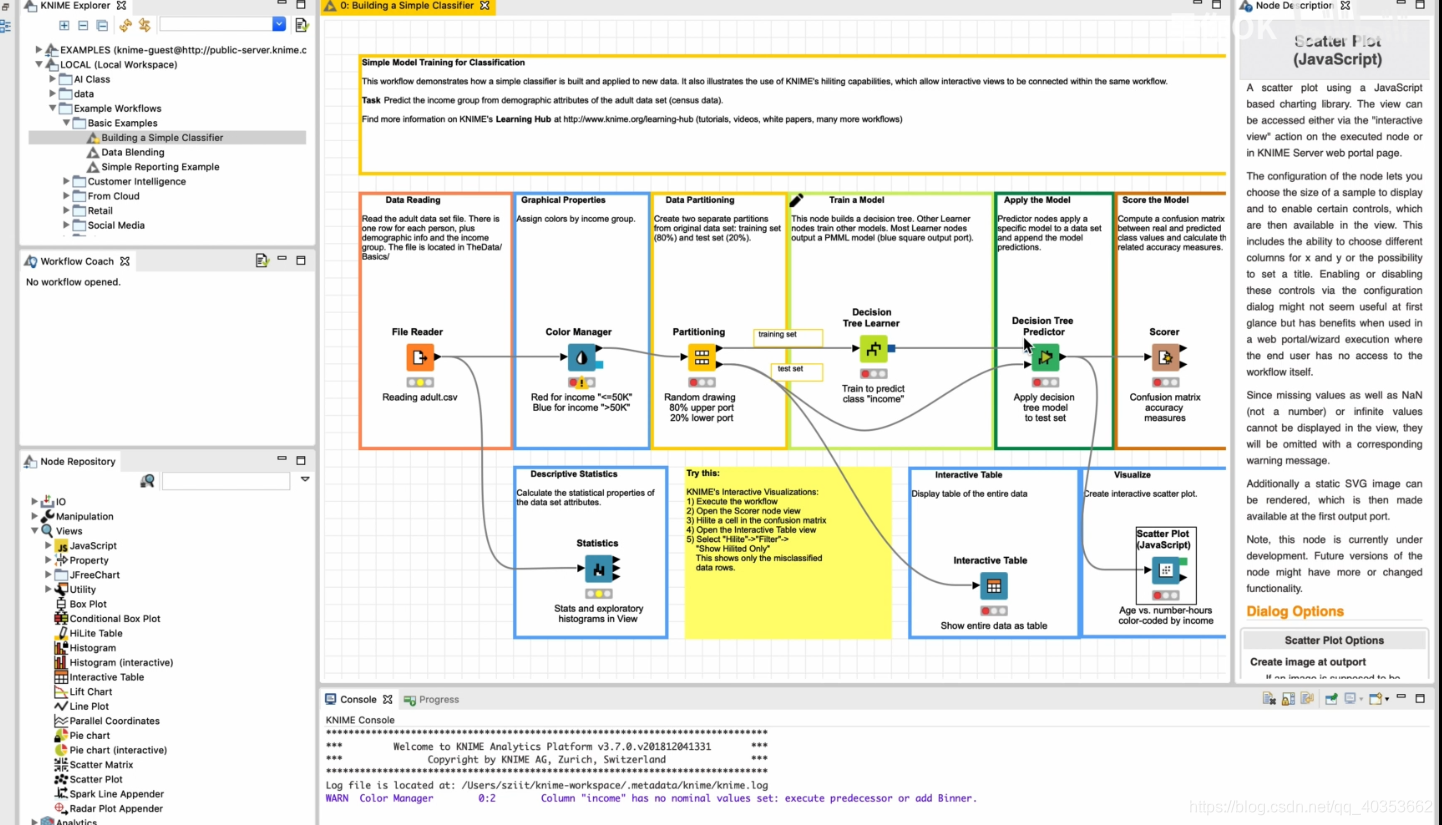
Task: Expand the IO category in repository
Action: tap(34, 502)
